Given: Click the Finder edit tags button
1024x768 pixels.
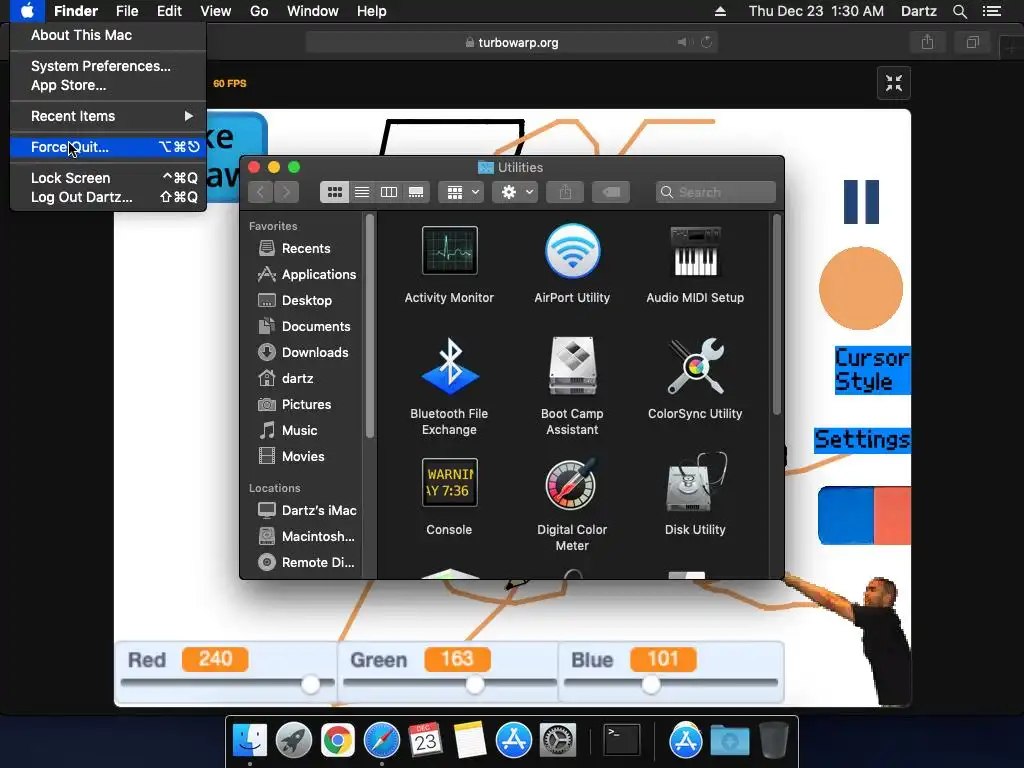Looking at the screenshot, I should tap(611, 192).
